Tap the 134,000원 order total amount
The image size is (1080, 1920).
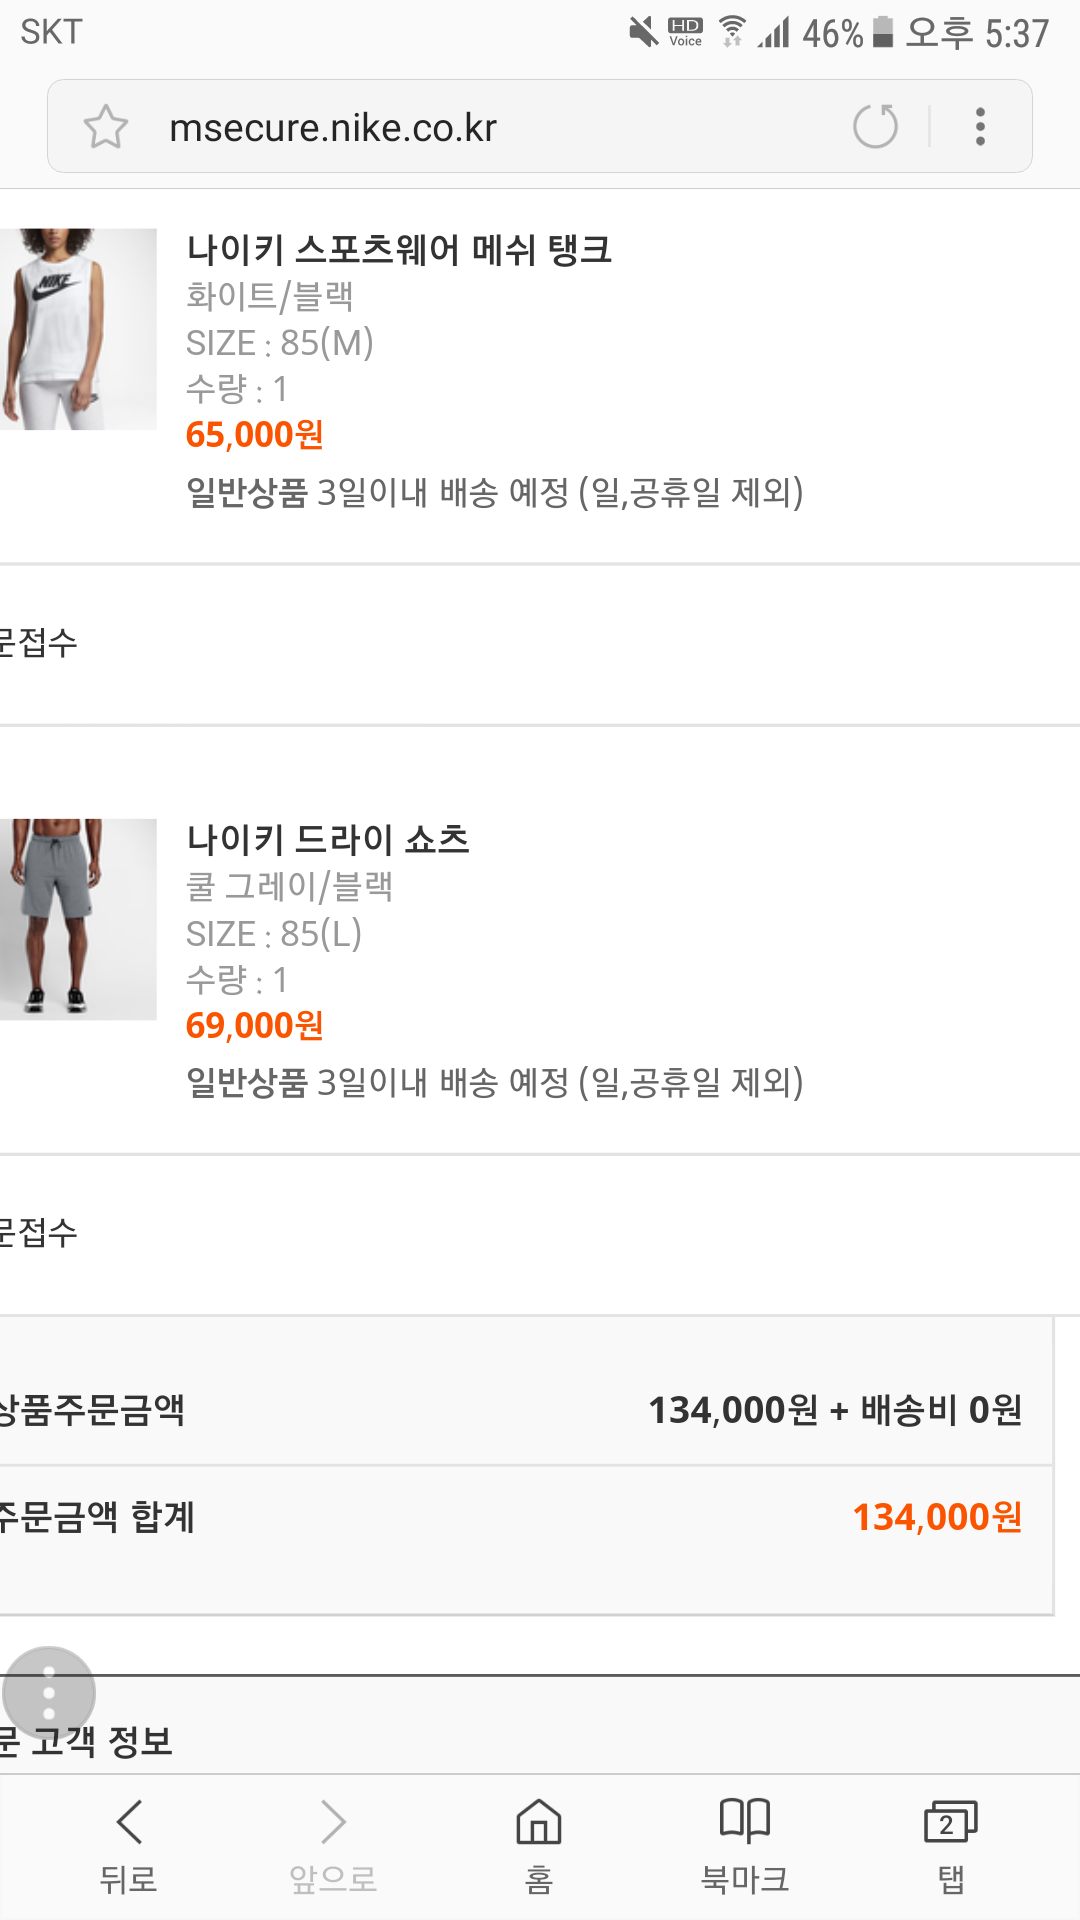pos(937,1517)
